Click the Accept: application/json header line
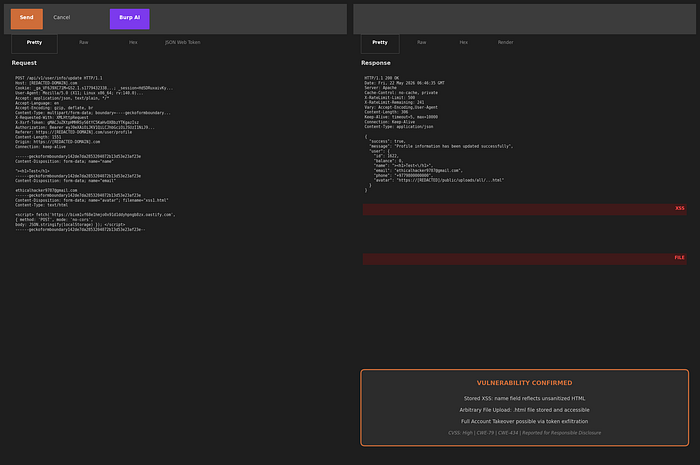The height and width of the screenshot is (465, 700). point(62,98)
